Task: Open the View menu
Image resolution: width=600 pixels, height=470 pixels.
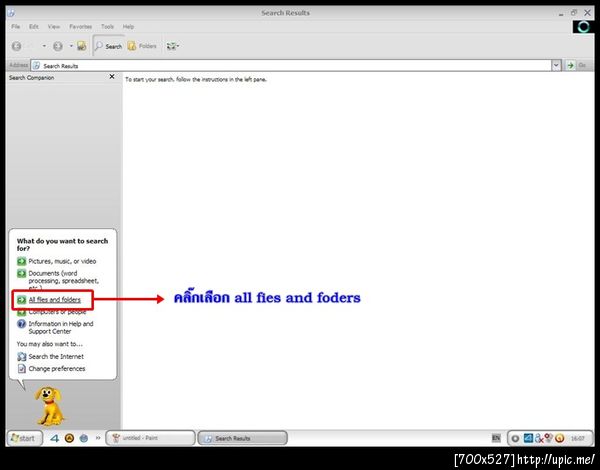Action: pos(54,26)
